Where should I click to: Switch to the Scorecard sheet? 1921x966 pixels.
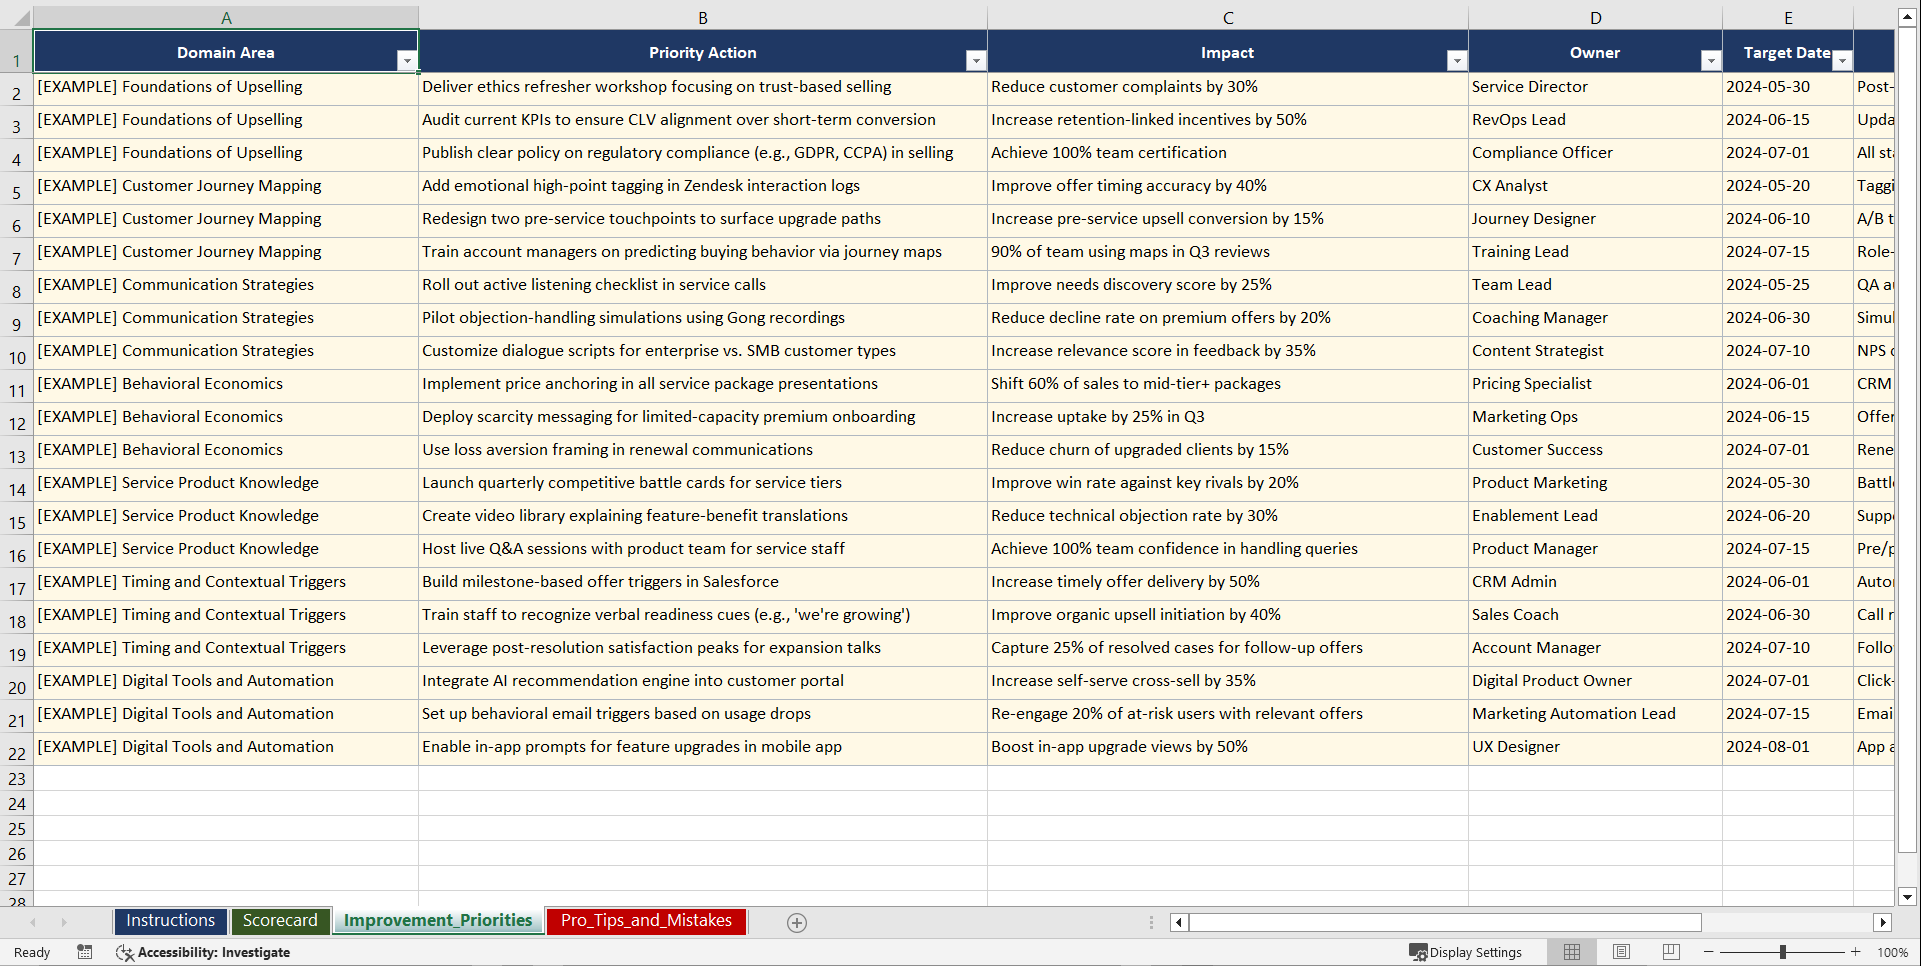(280, 920)
